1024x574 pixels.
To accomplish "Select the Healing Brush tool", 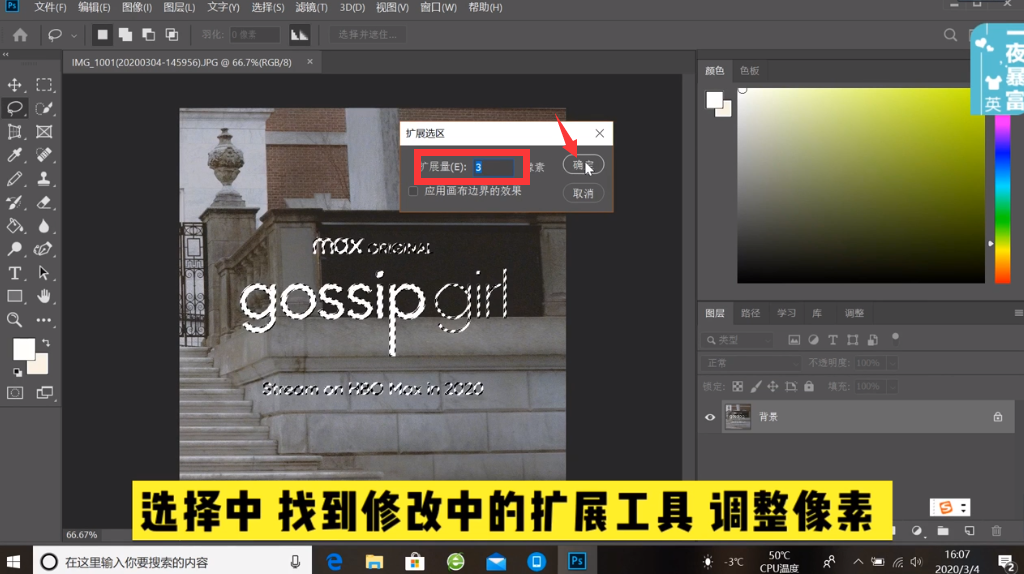I will coord(44,155).
